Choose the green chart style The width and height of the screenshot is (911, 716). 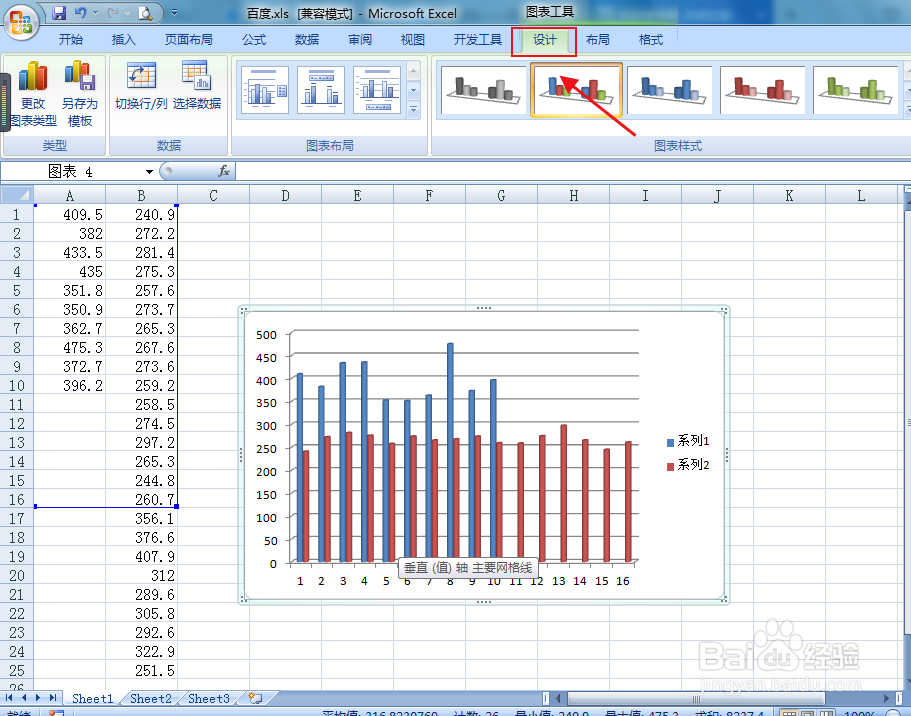[855, 90]
